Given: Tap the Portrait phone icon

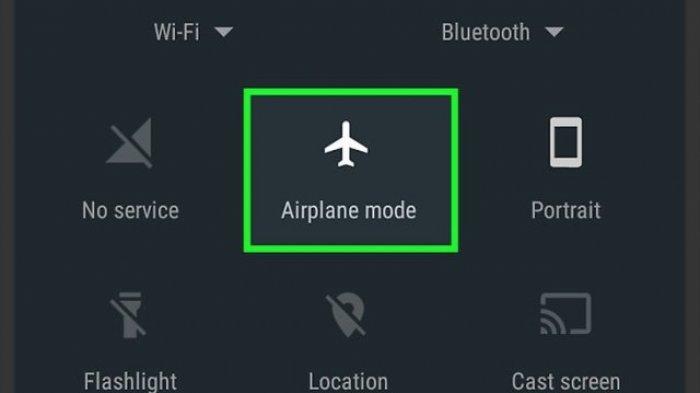Looking at the screenshot, I should 566,142.
